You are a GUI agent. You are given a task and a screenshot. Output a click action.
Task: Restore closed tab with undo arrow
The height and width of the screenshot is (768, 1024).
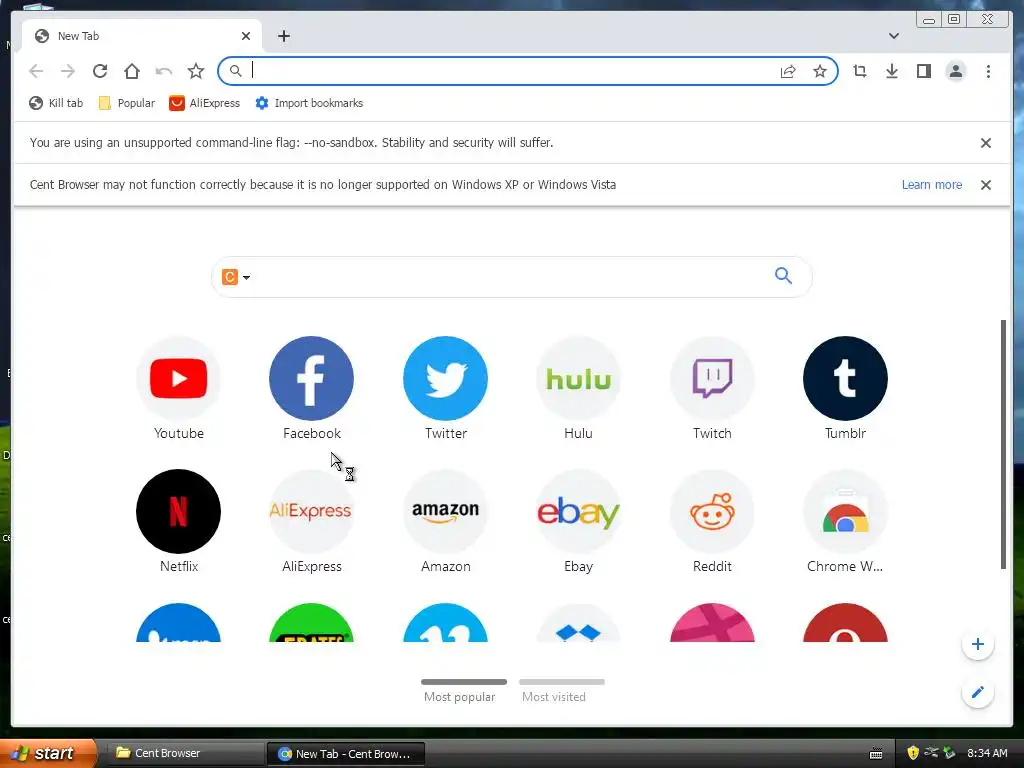[x=164, y=71]
